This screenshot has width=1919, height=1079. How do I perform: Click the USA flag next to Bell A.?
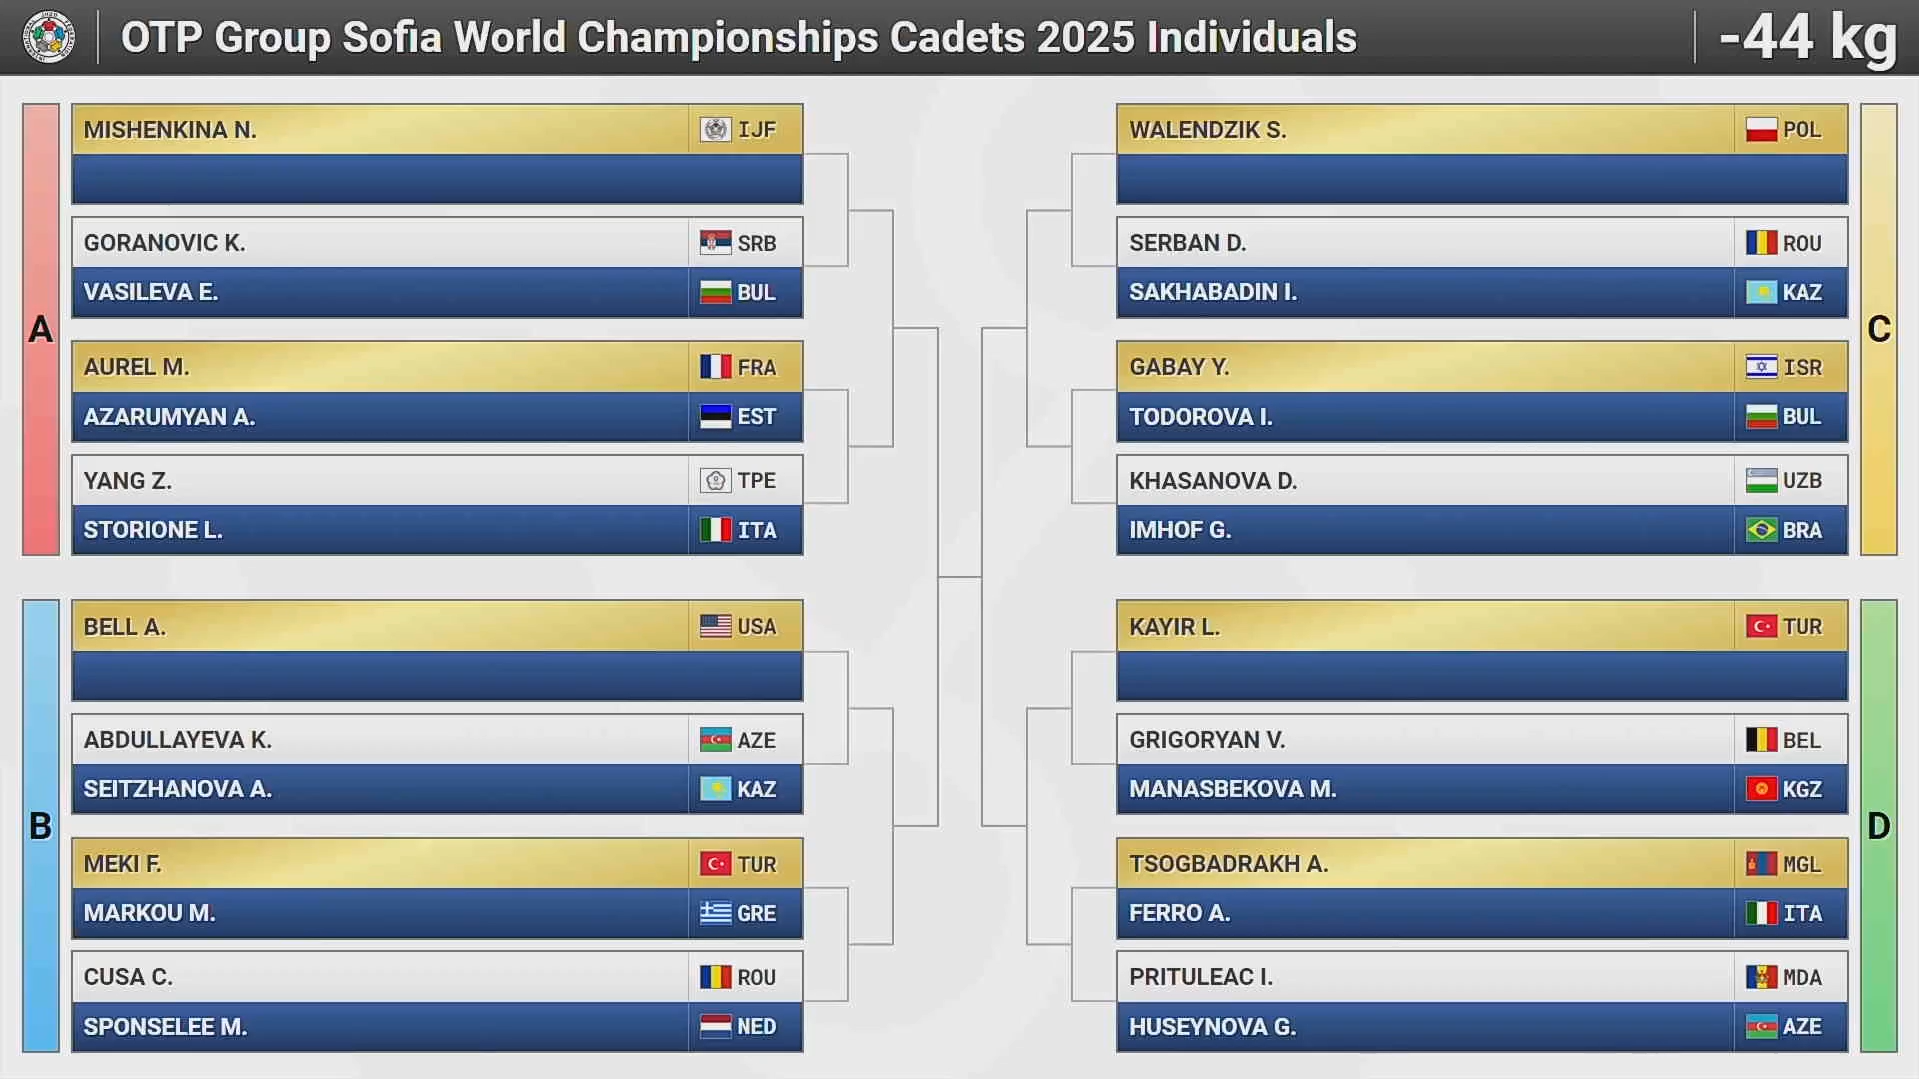[x=715, y=627]
